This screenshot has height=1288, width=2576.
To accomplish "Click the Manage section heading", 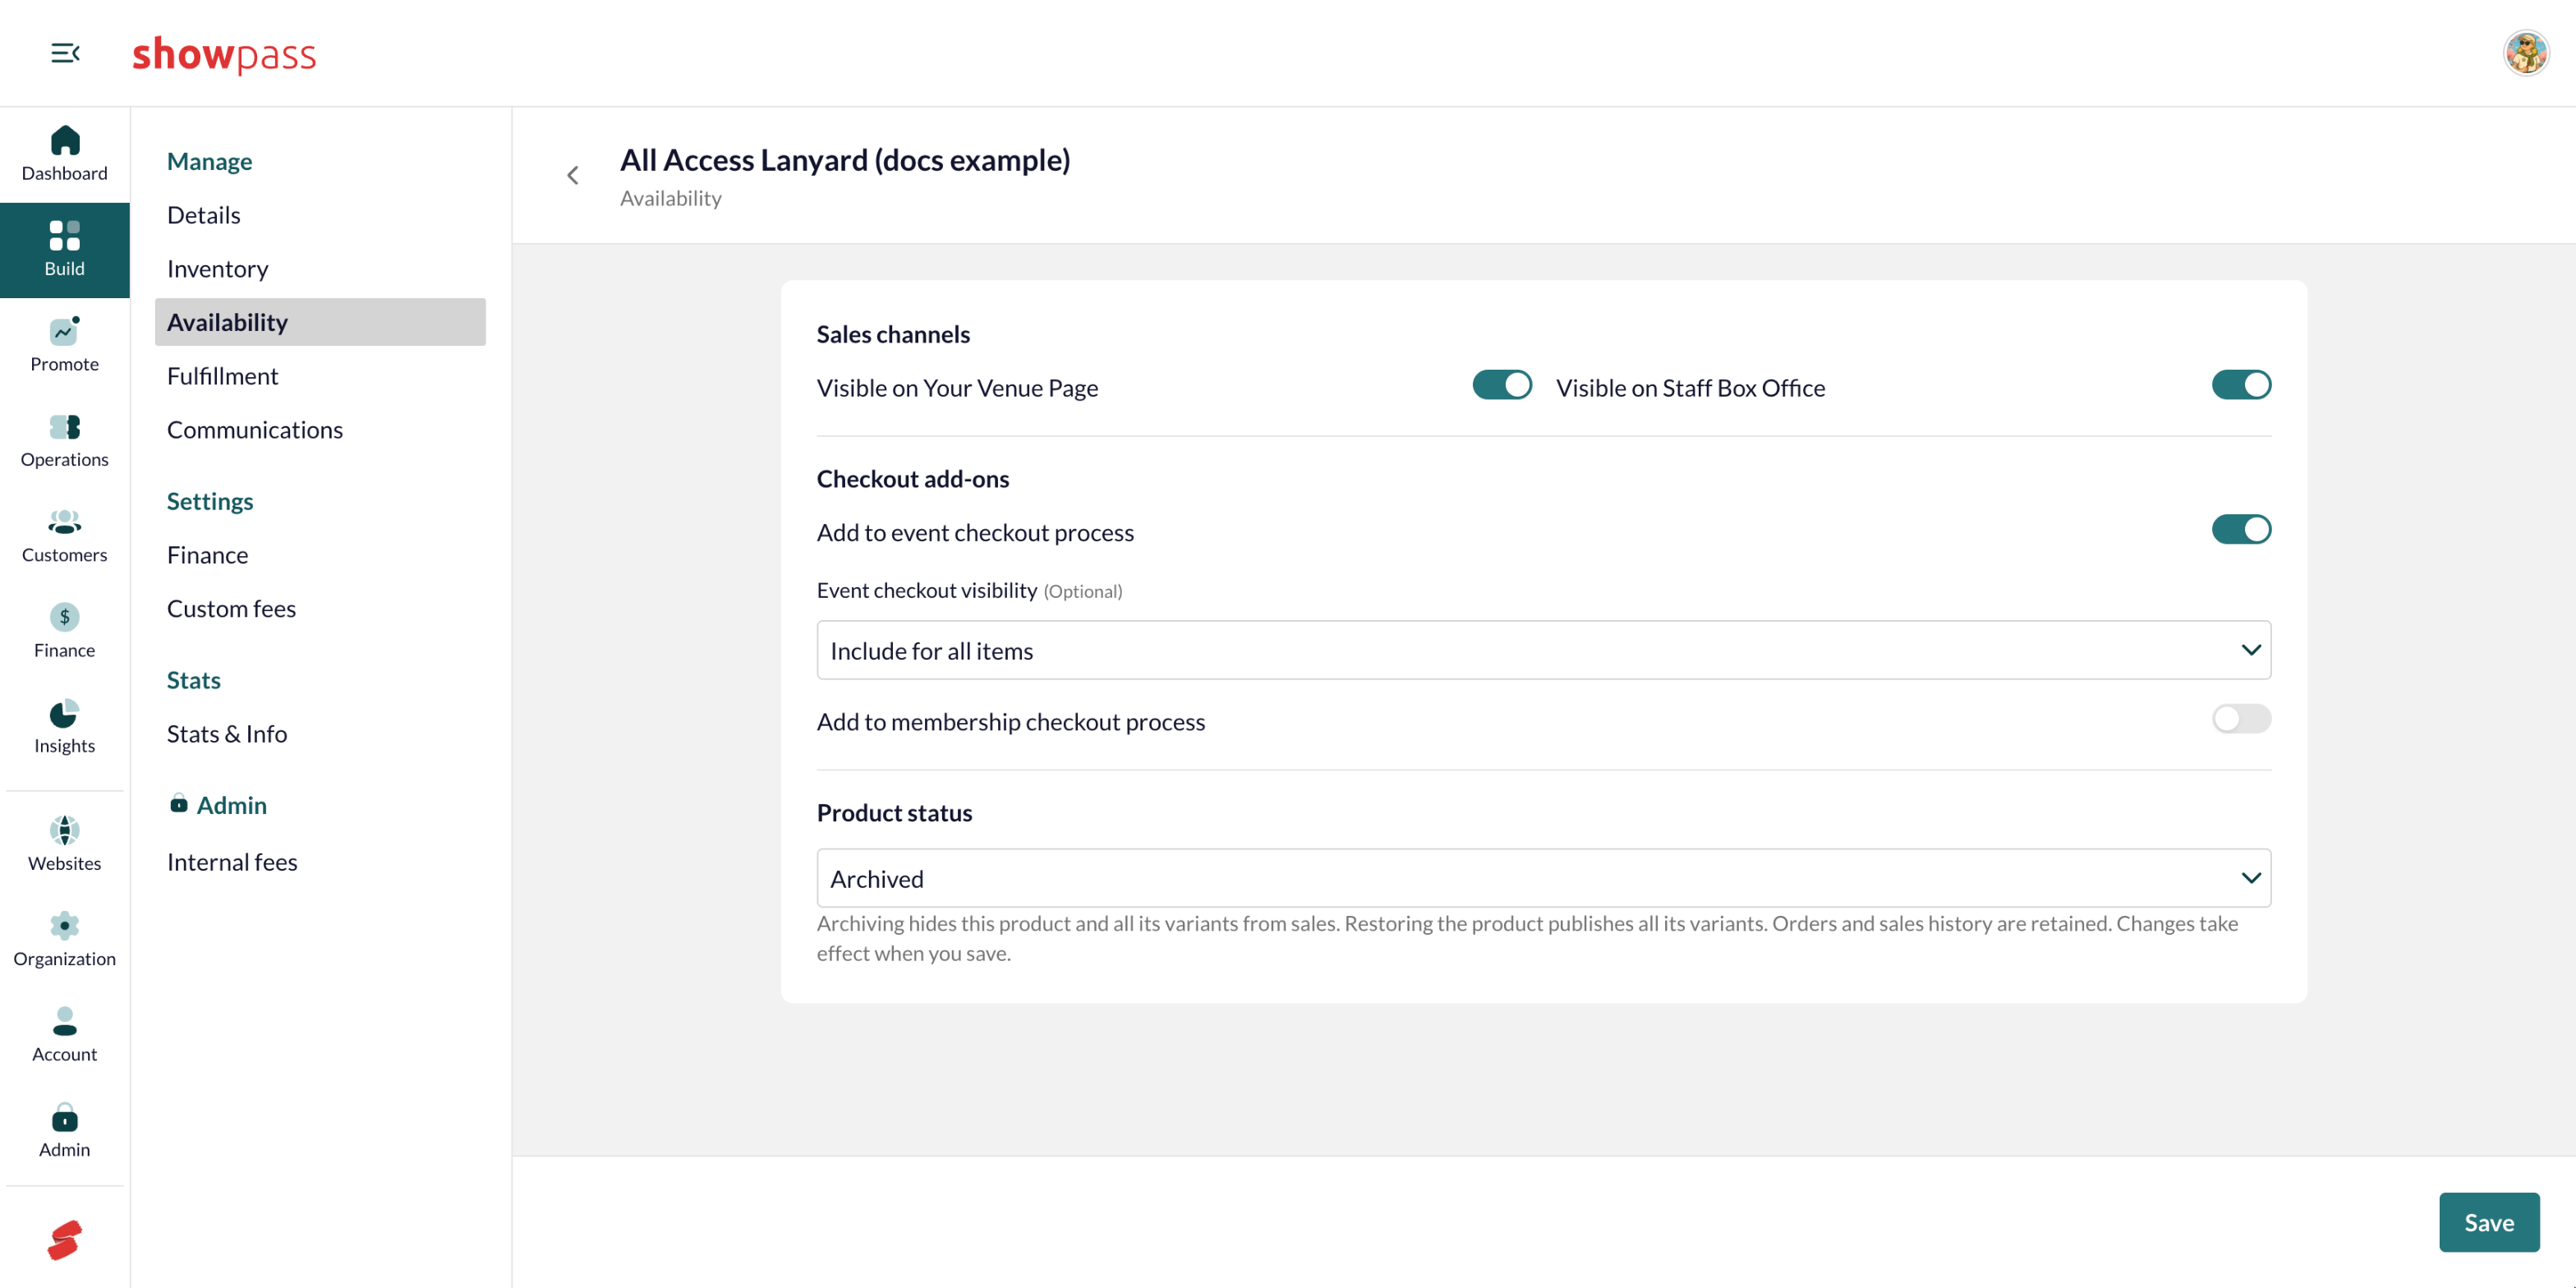I will point(209,161).
